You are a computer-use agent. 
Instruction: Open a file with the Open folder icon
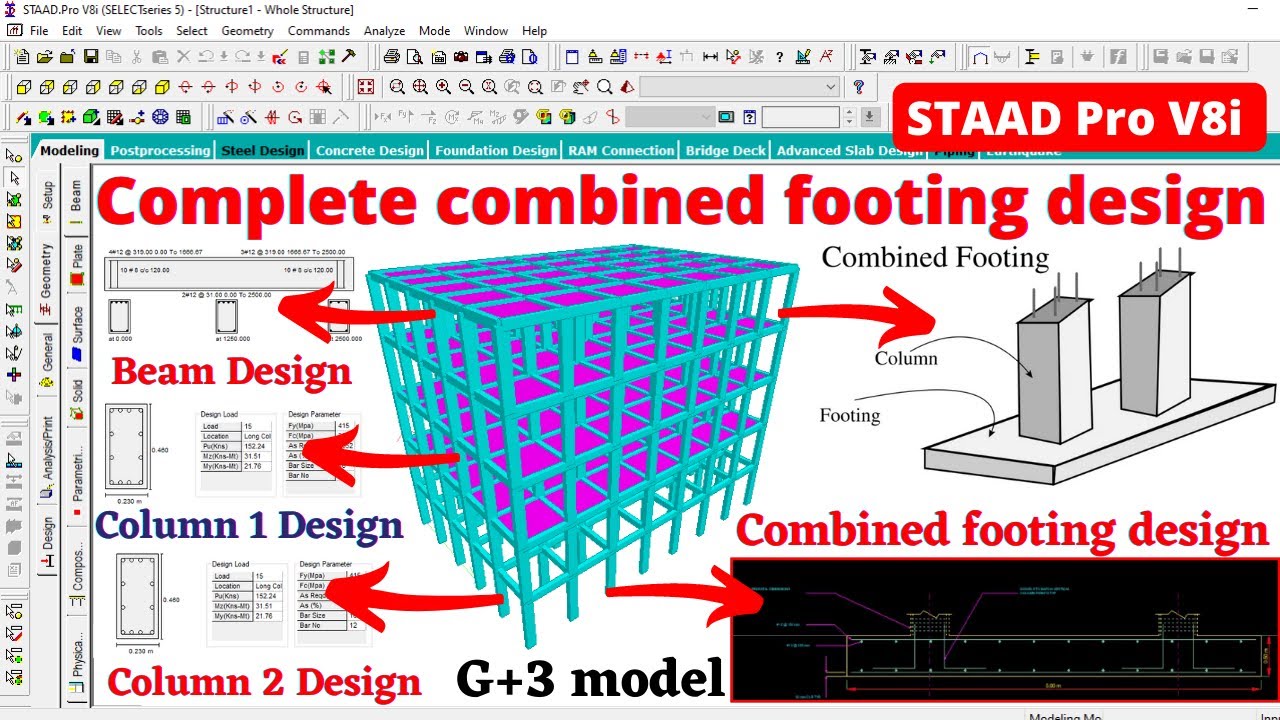[x=45, y=57]
